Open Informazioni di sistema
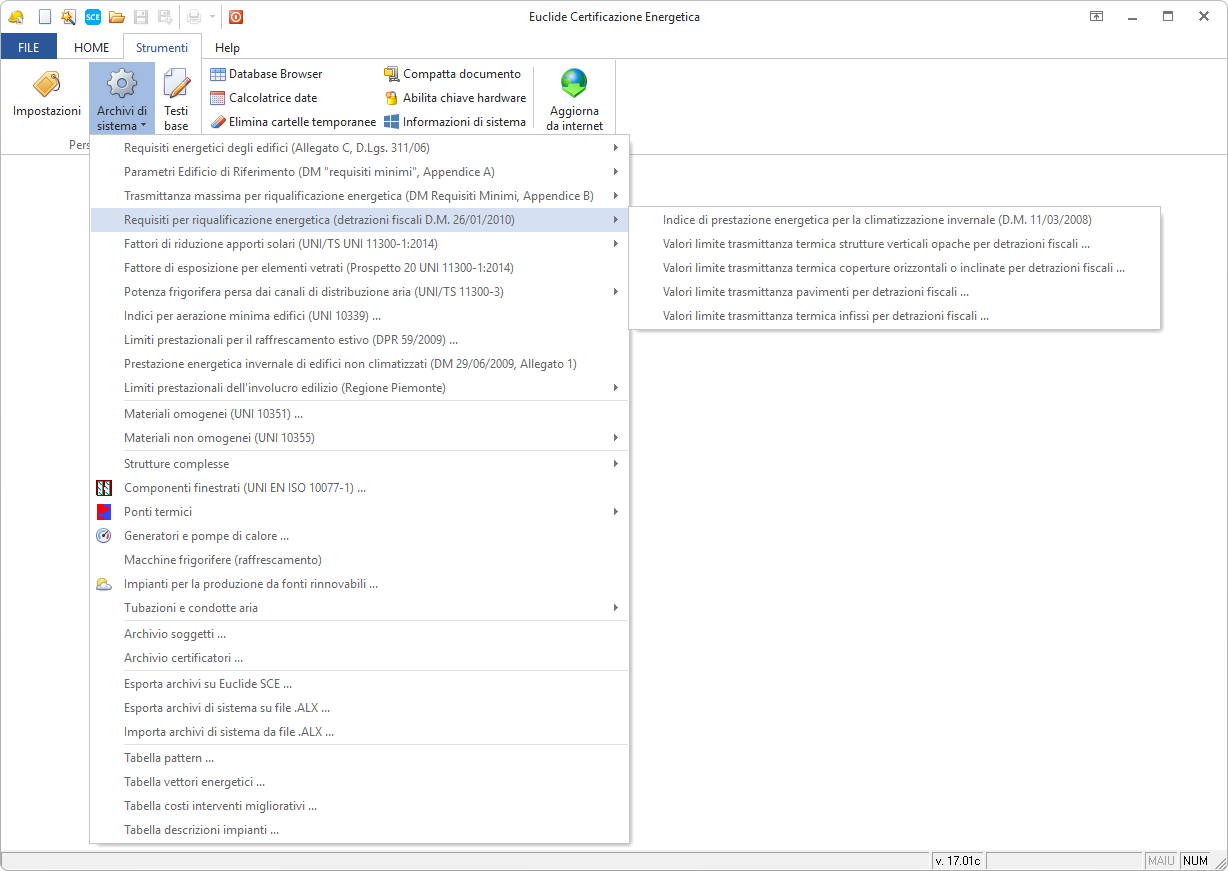 coord(455,122)
